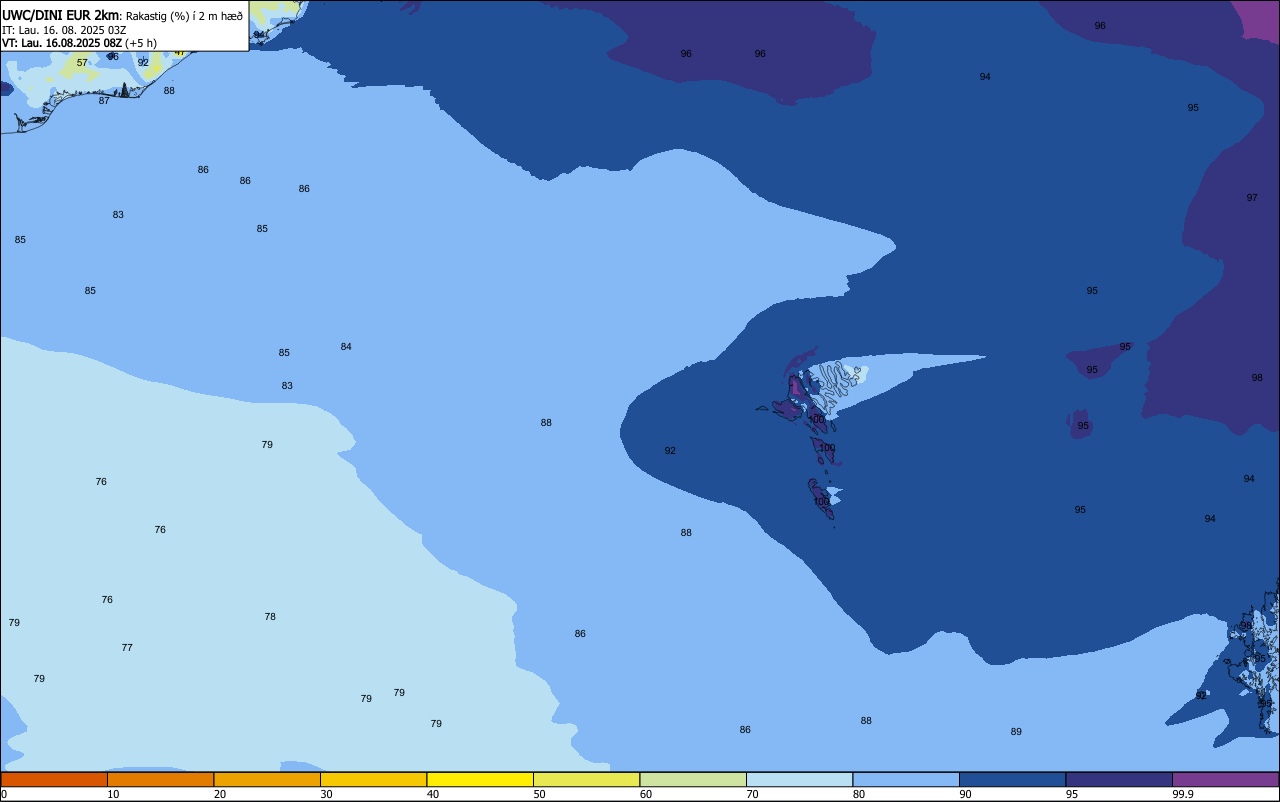This screenshot has width=1280, height=802.
Task: Click the humidity value 87 near the coast
Action: (x=104, y=101)
